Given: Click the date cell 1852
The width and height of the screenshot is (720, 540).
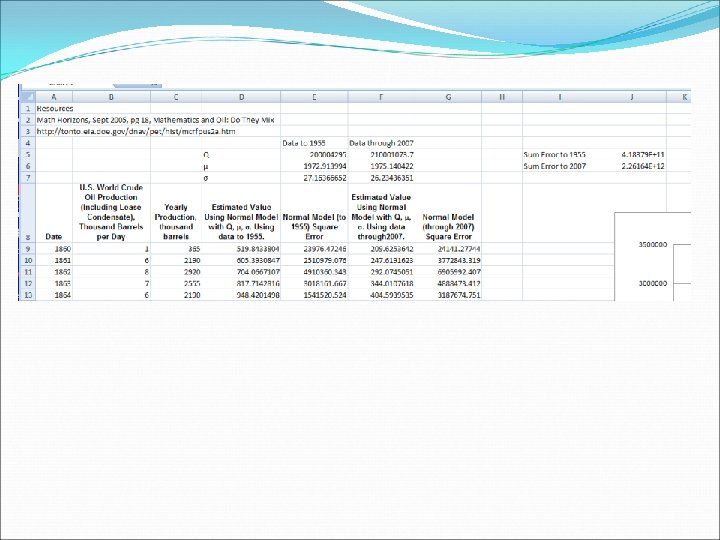Looking at the screenshot, I should point(62,271).
